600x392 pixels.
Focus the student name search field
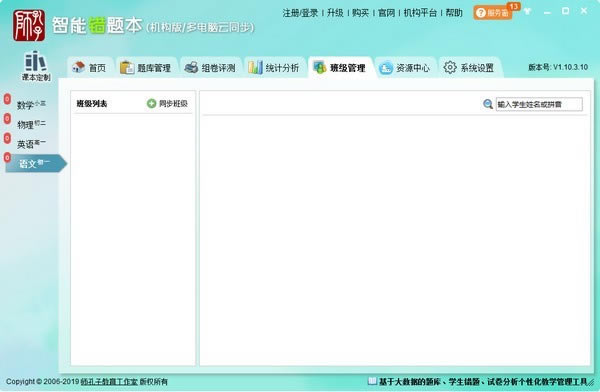coord(539,104)
